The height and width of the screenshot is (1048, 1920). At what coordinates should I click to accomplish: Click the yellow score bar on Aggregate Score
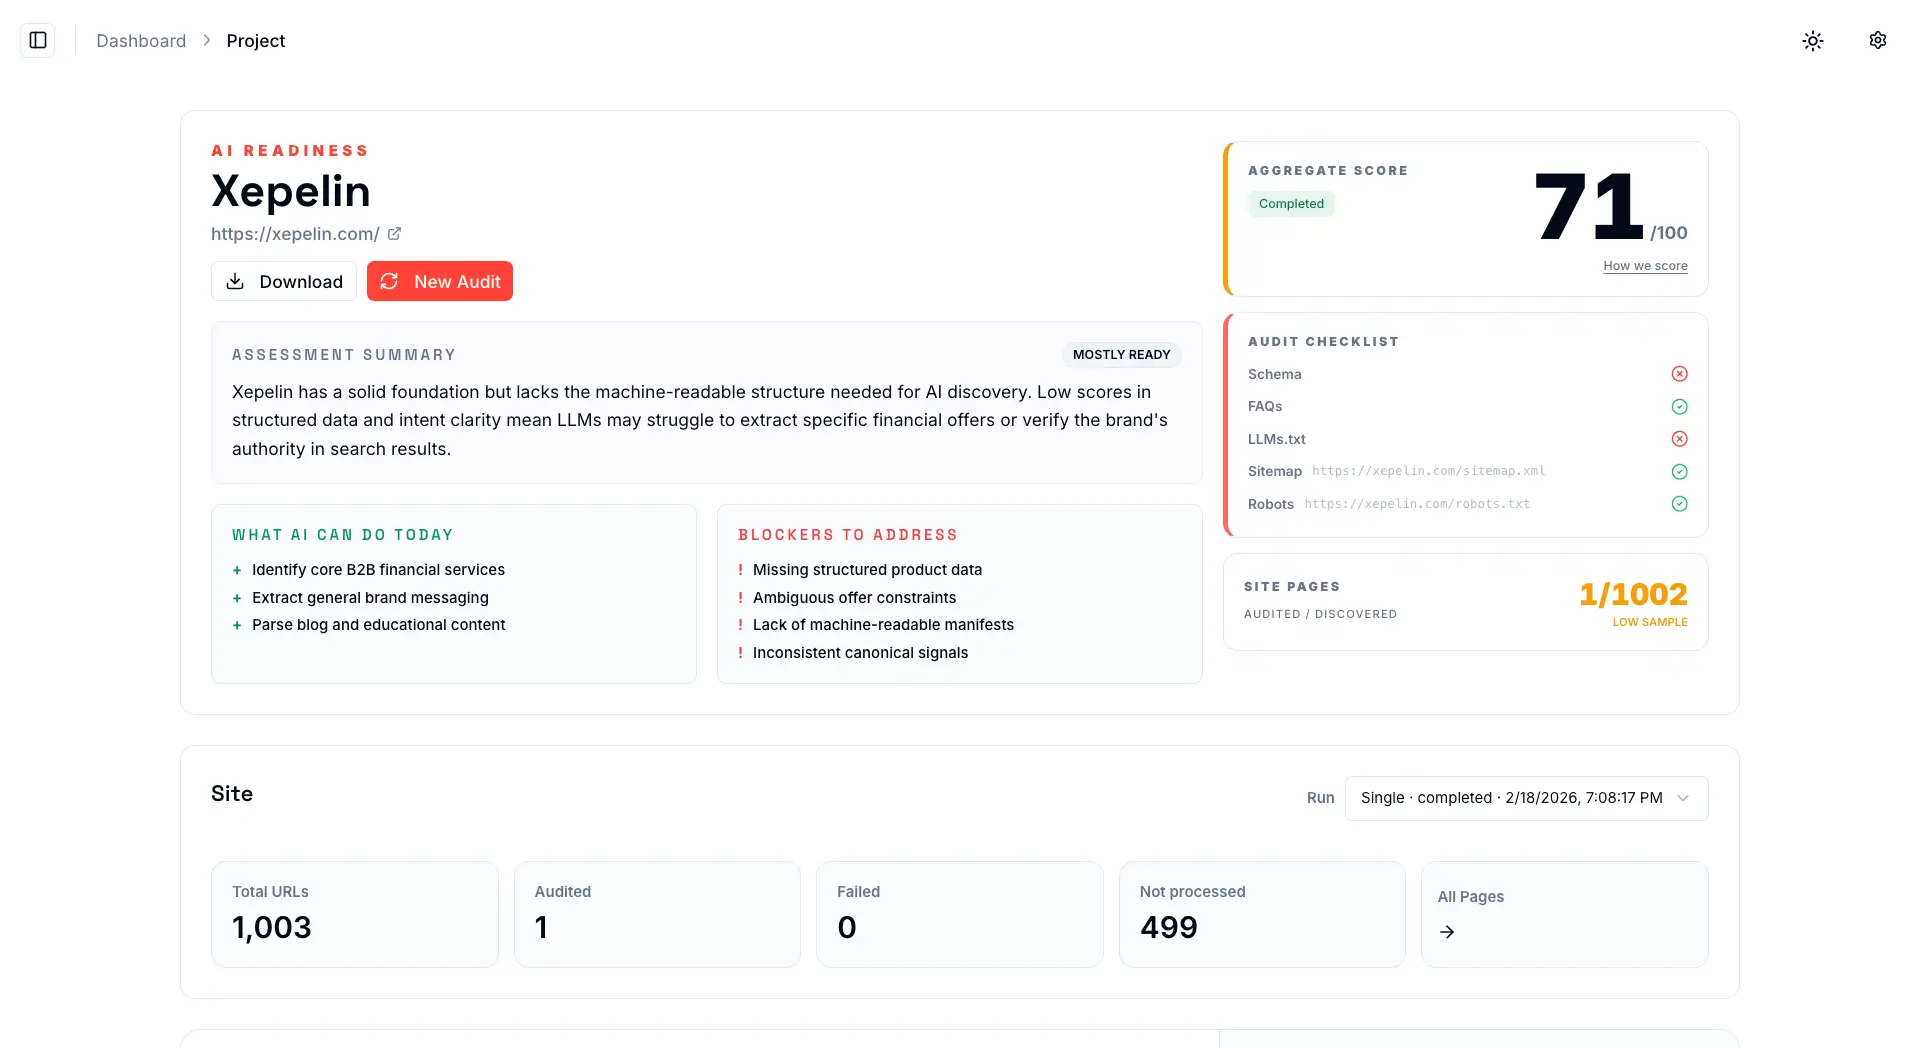(x=1228, y=218)
